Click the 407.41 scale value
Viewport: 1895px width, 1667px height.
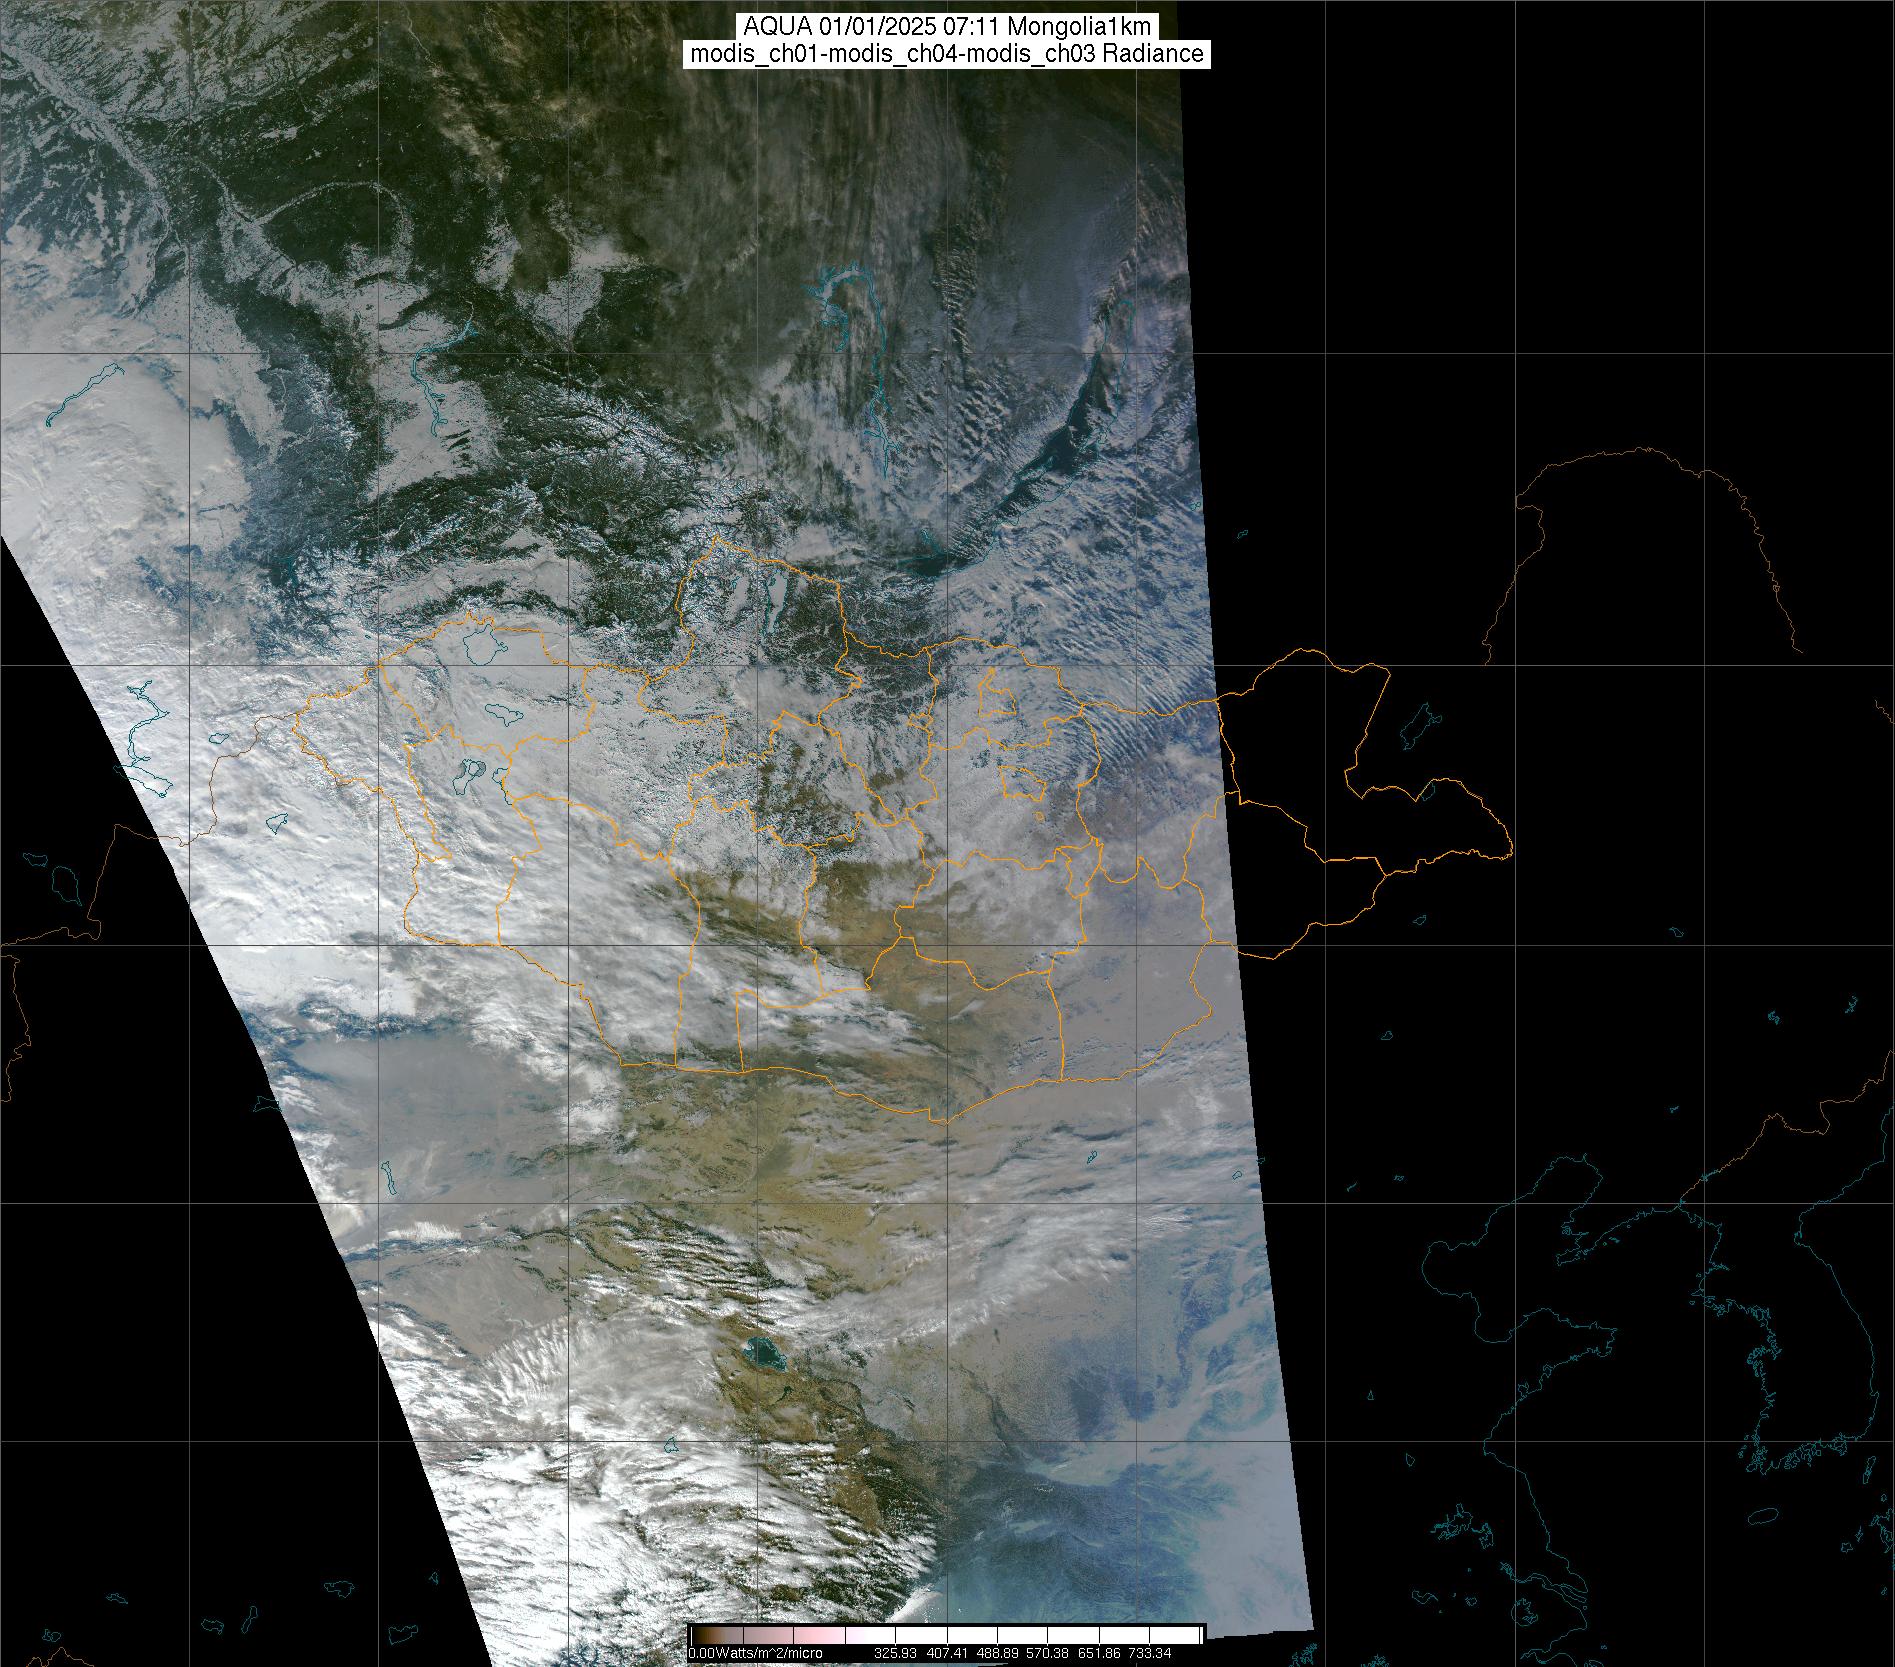point(948,1653)
